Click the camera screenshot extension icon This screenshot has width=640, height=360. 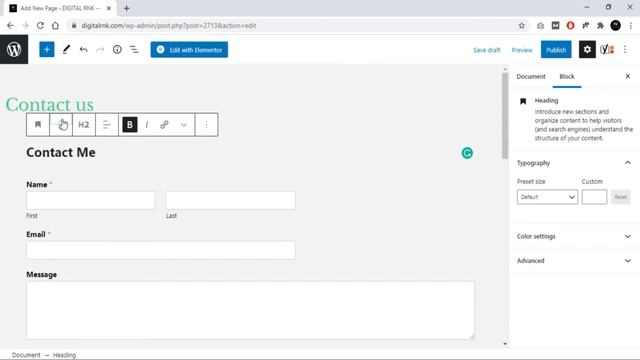540,26
